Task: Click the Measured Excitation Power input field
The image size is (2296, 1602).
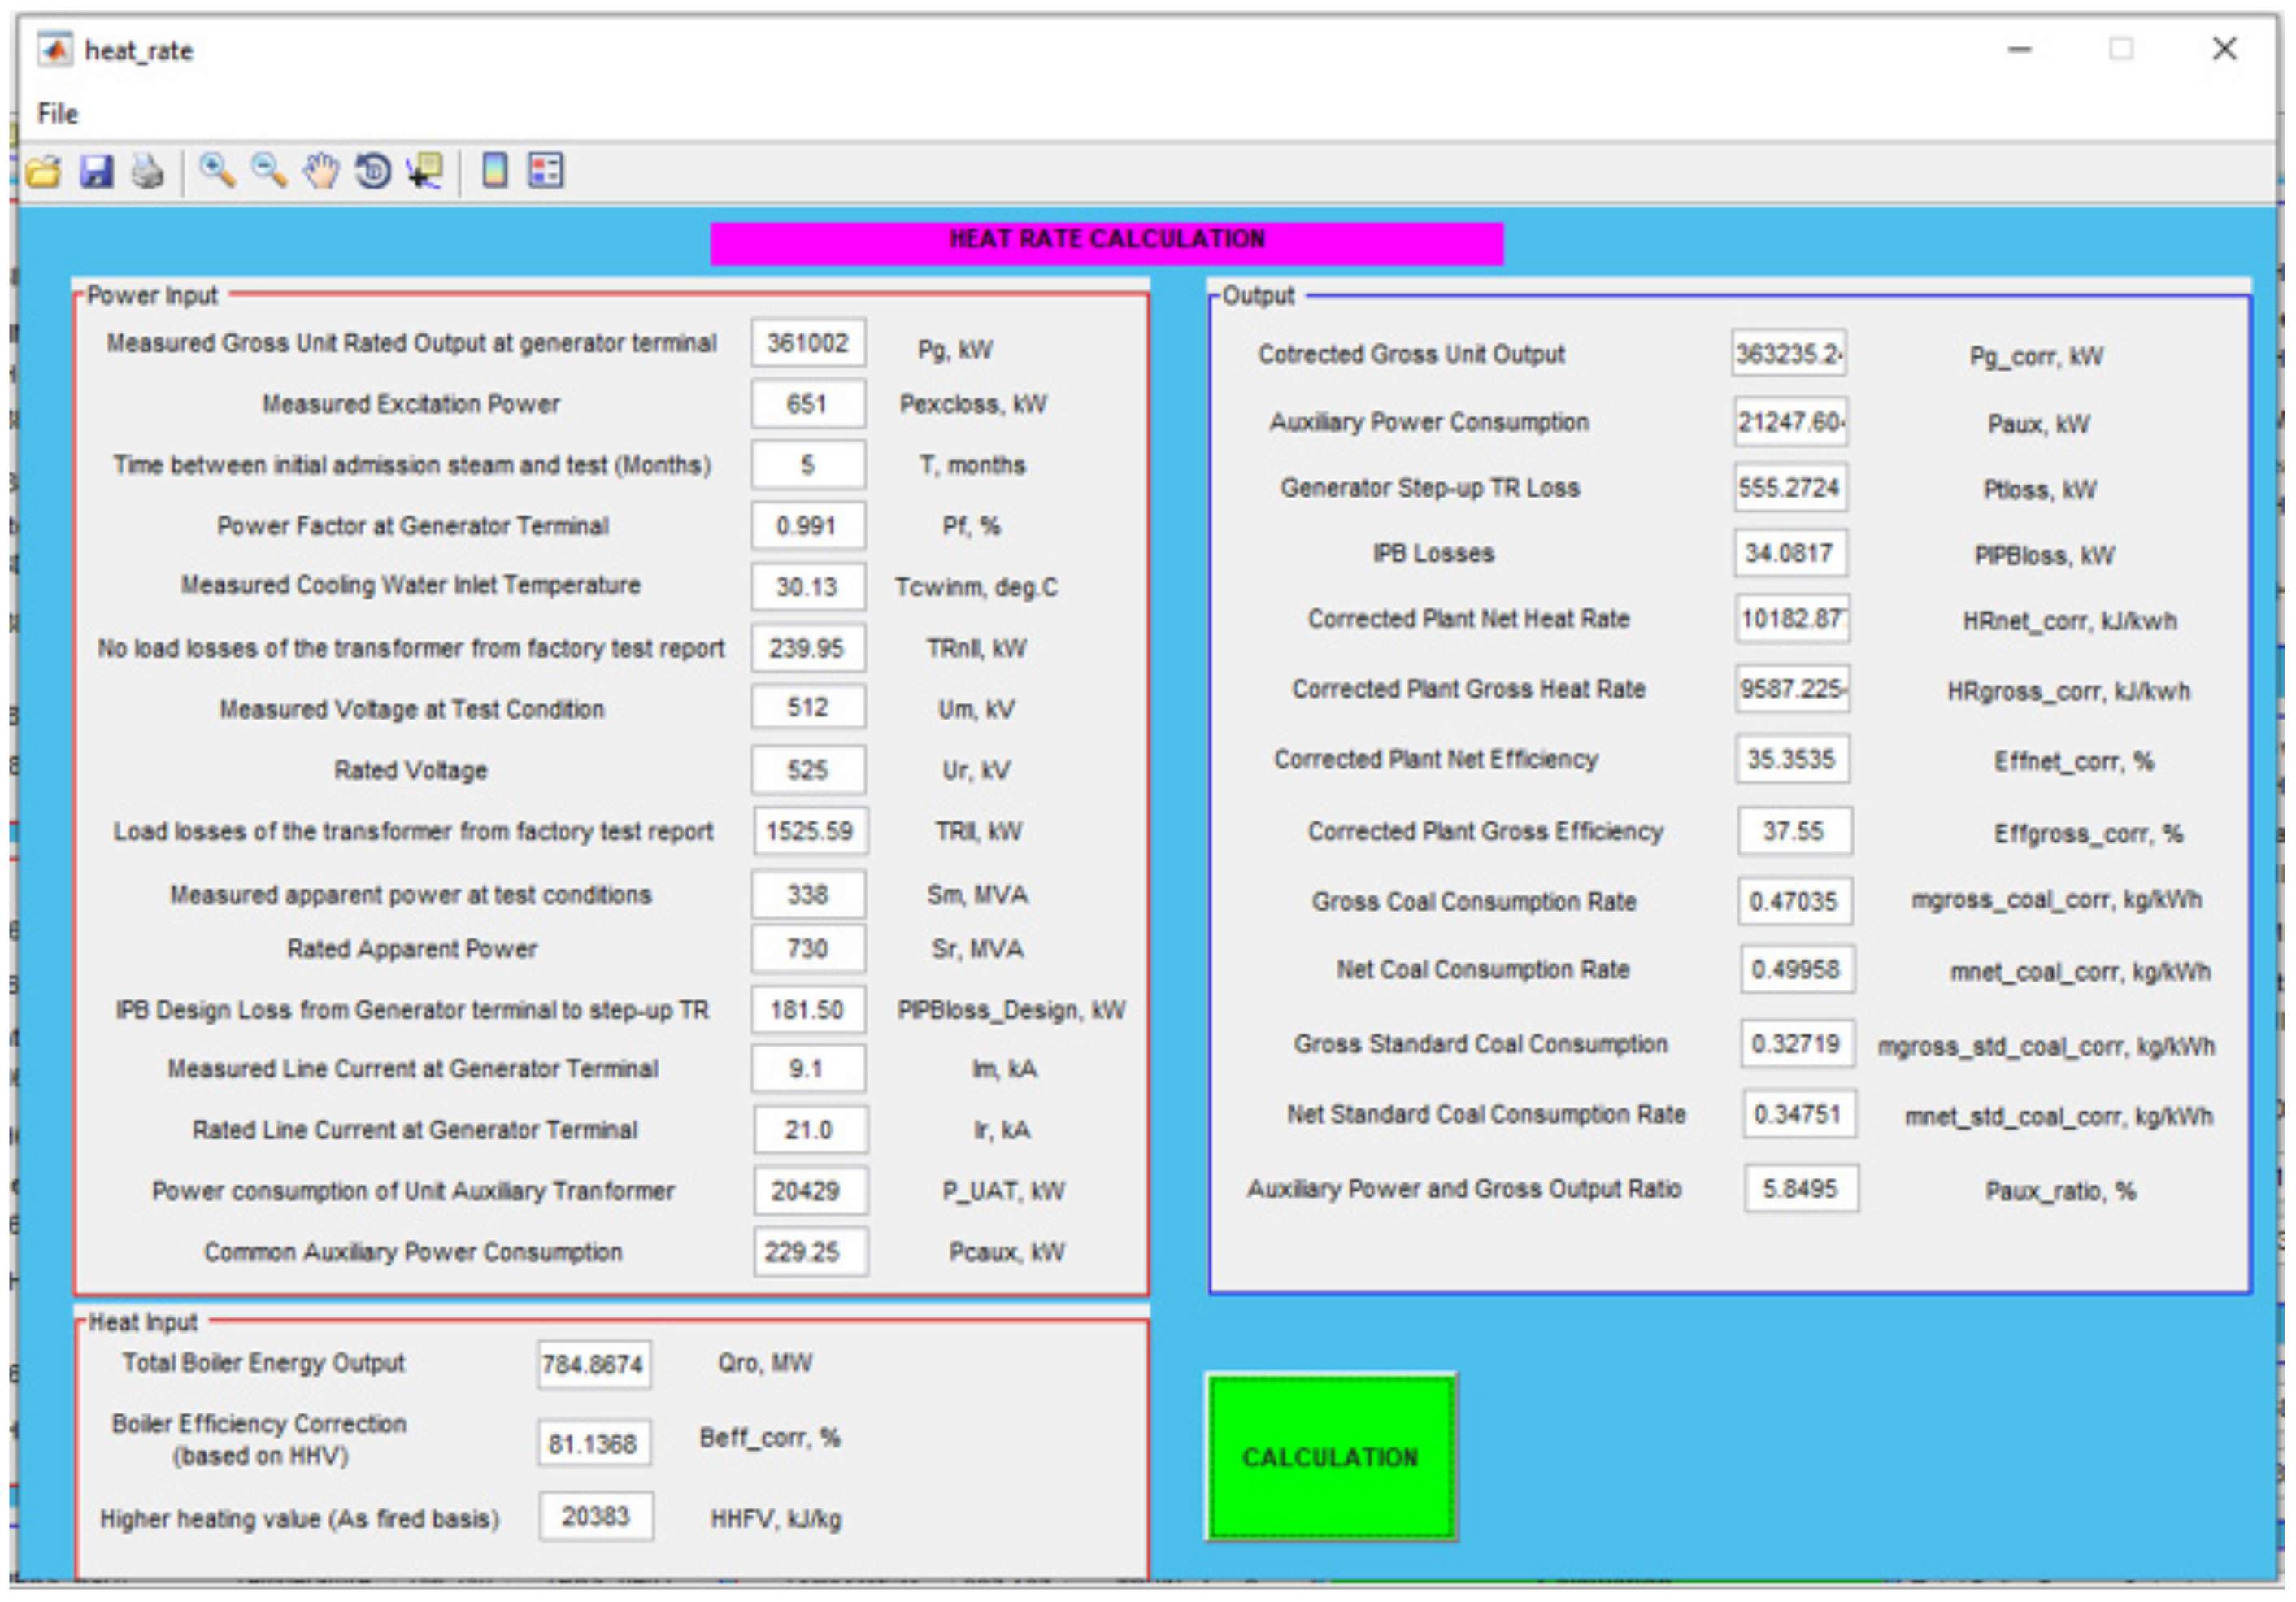Action: coord(808,404)
